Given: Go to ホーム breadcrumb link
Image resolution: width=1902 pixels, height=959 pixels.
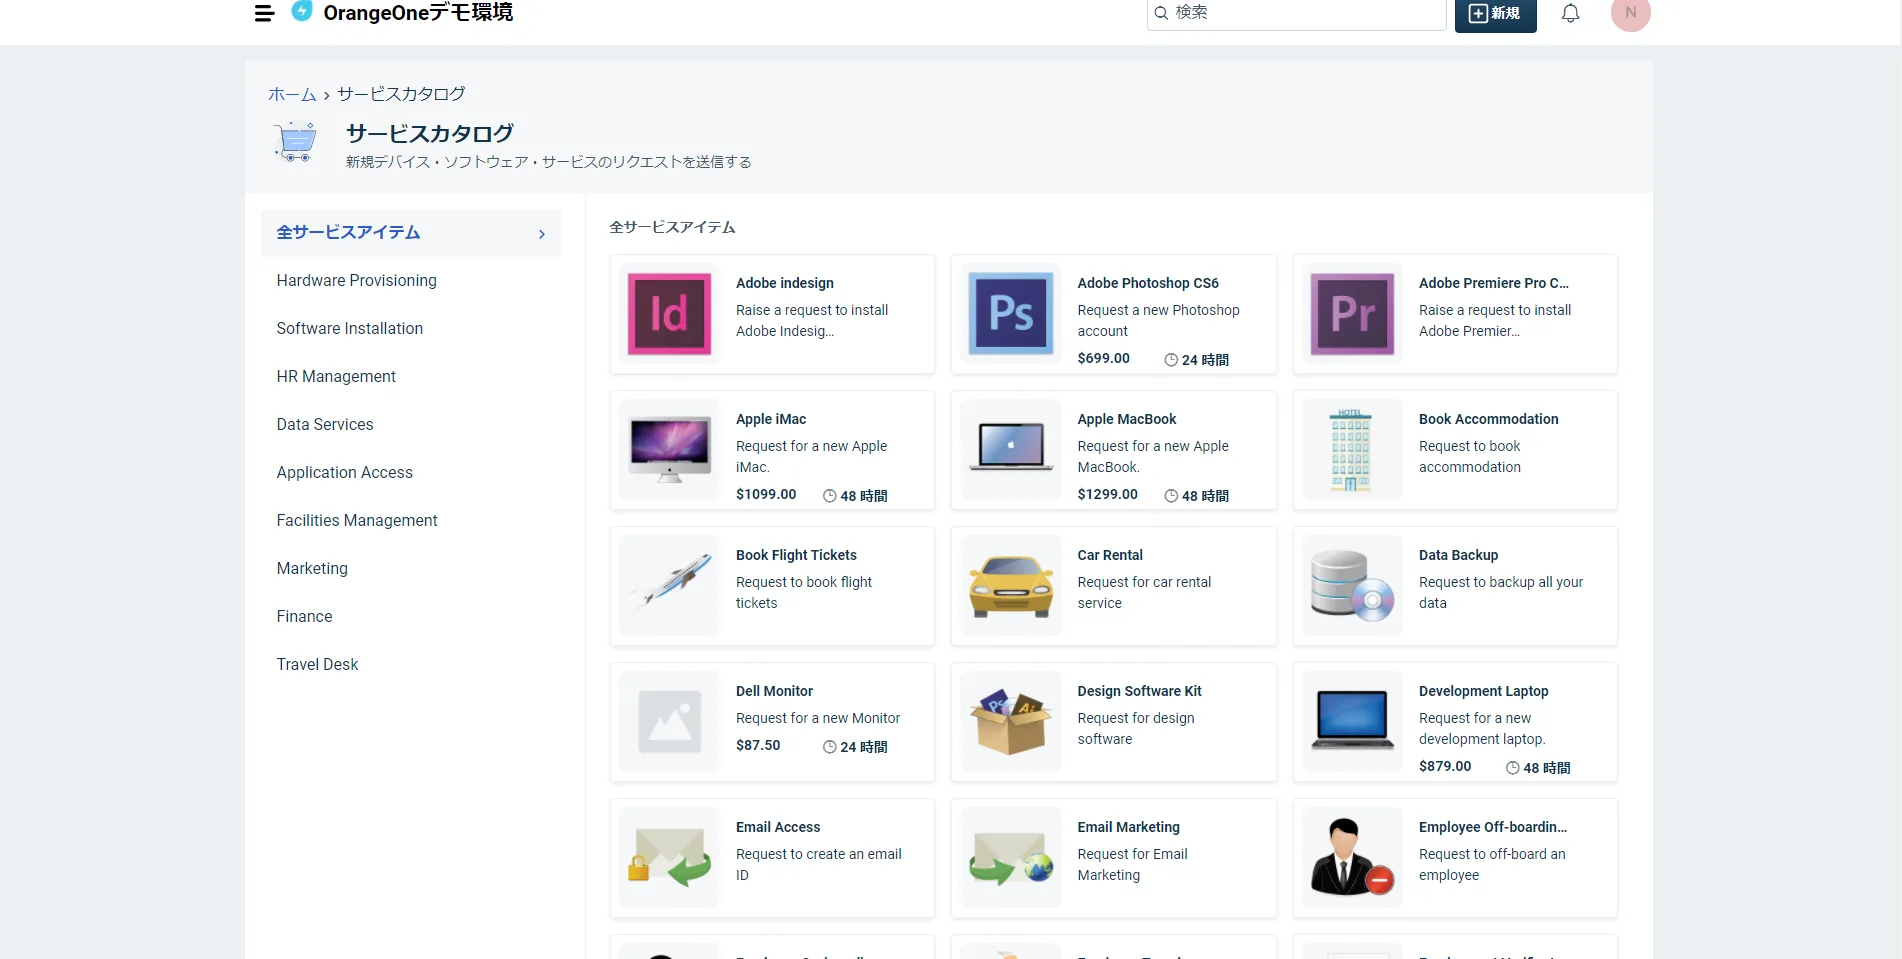Looking at the screenshot, I should (292, 94).
